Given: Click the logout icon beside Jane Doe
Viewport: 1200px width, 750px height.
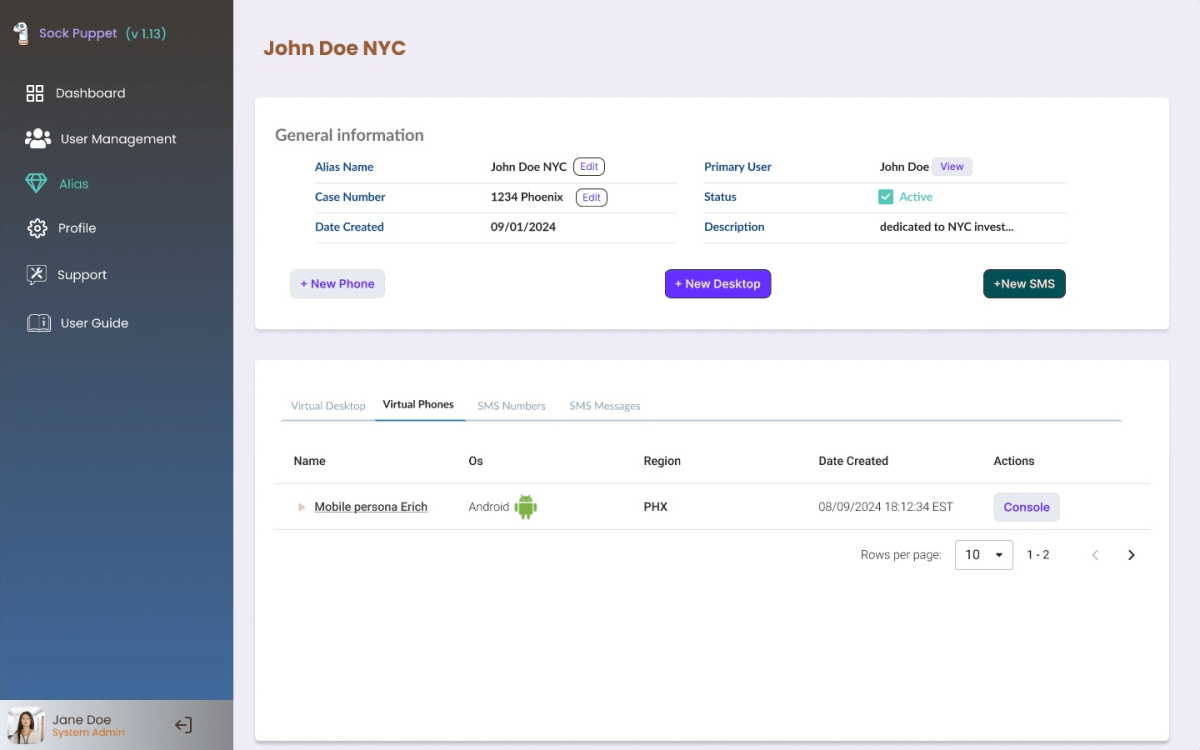Looking at the screenshot, I should [x=183, y=726].
